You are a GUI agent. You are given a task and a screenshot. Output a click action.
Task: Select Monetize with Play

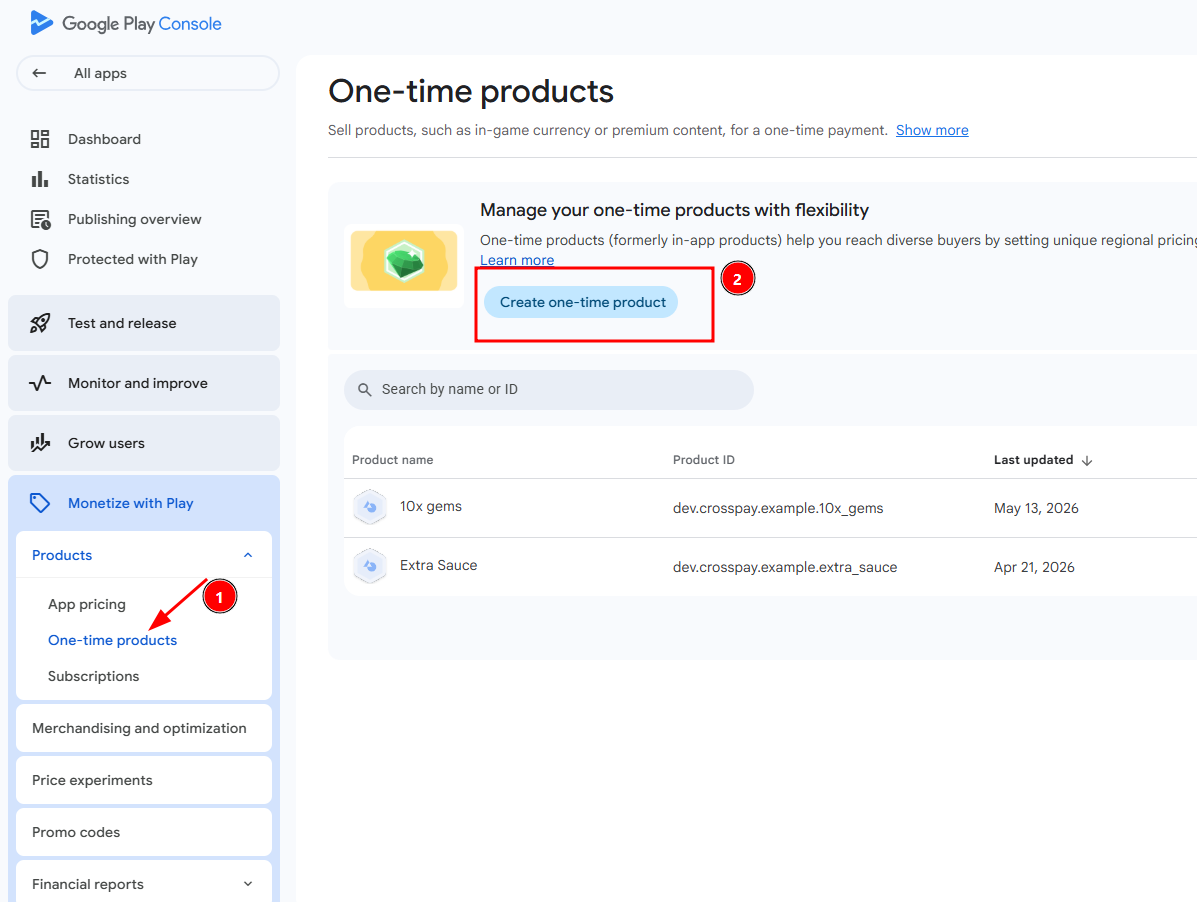click(x=144, y=503)
